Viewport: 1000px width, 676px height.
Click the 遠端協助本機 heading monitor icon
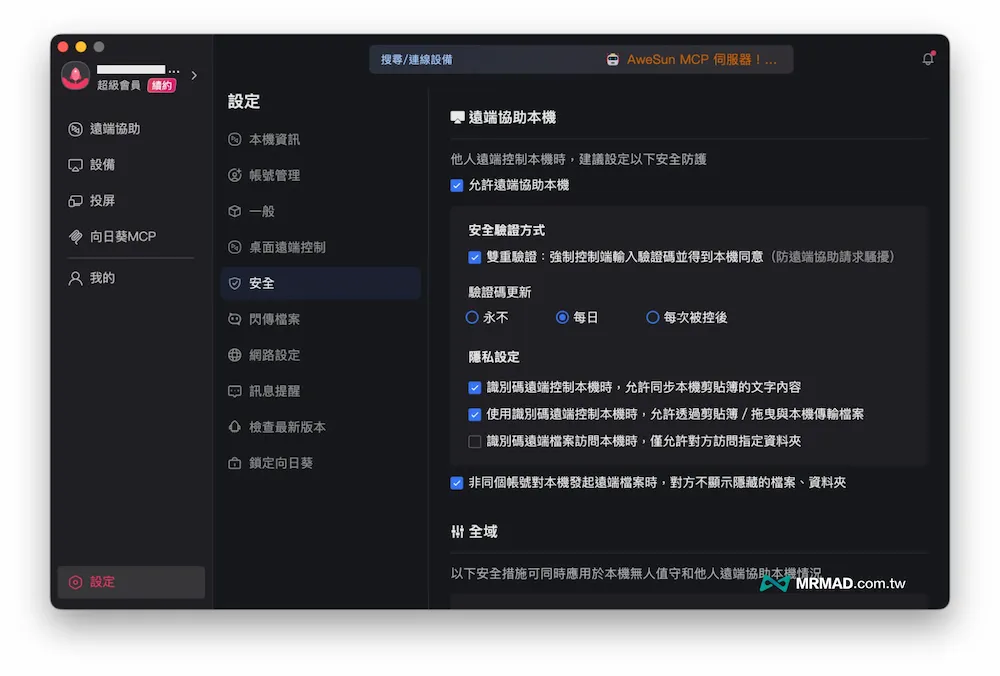pyautogui.click(x=457, y=118)
